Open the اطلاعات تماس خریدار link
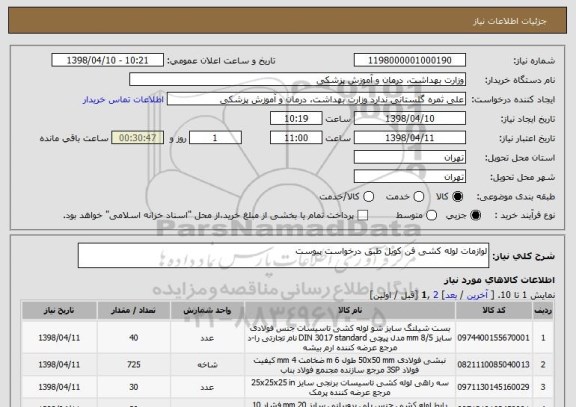 point(123,100)
